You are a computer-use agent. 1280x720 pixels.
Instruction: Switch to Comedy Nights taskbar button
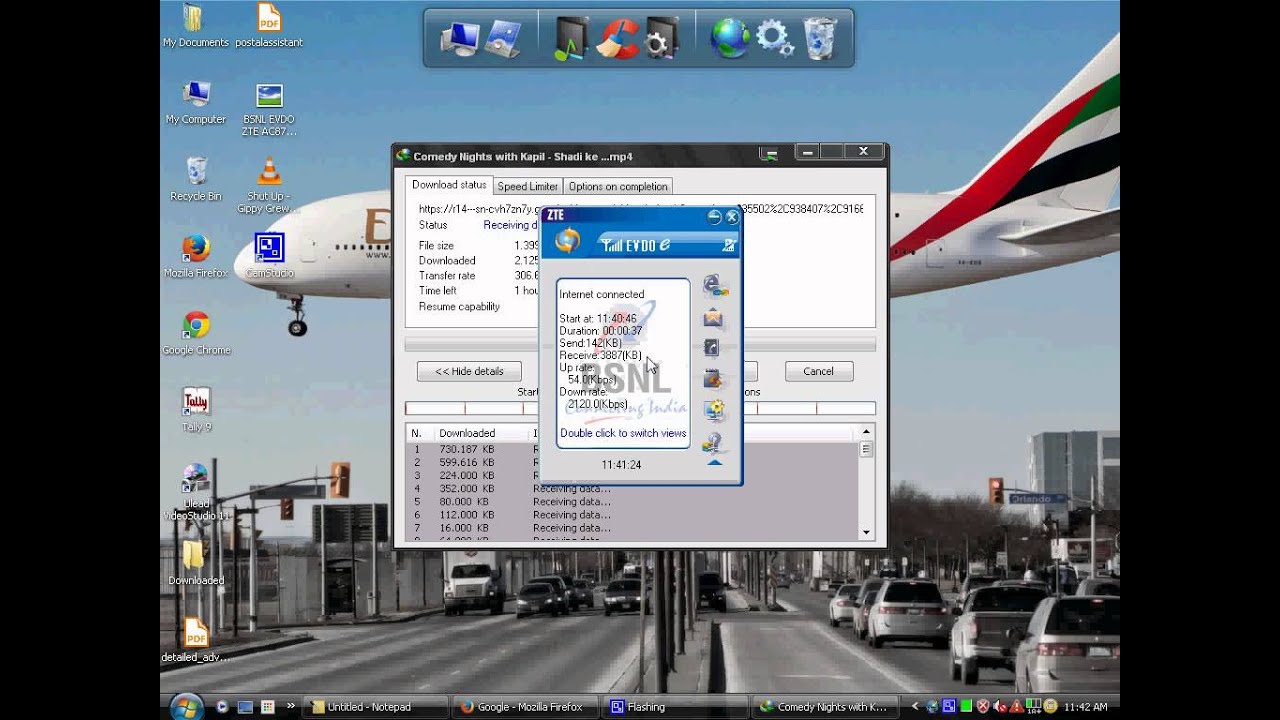click(x=824, y=707)
